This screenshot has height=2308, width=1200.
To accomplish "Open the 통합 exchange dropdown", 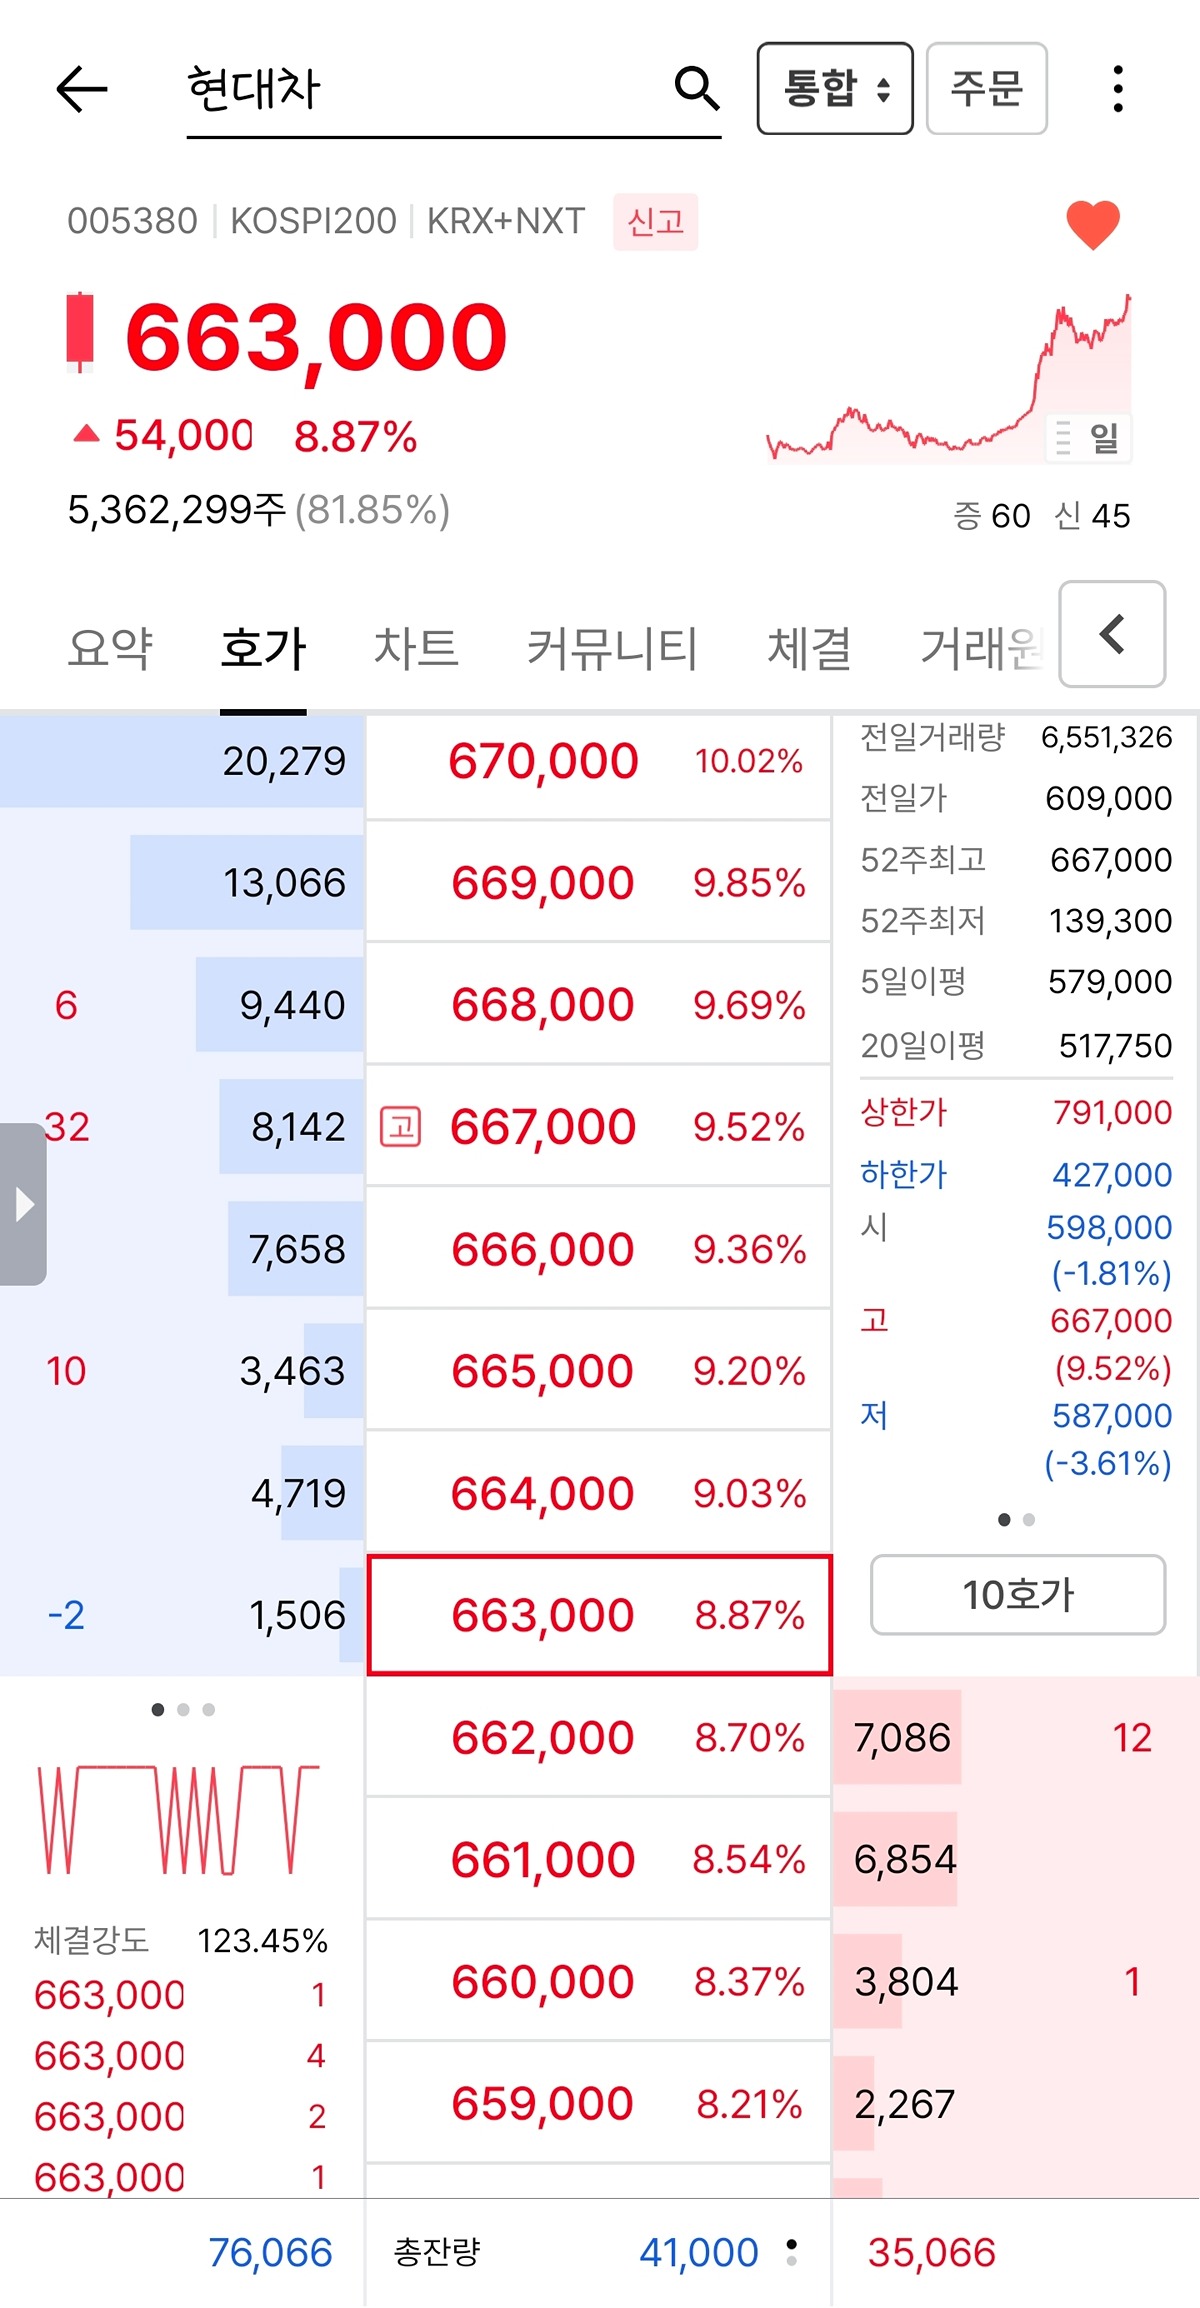I will 835,89.
